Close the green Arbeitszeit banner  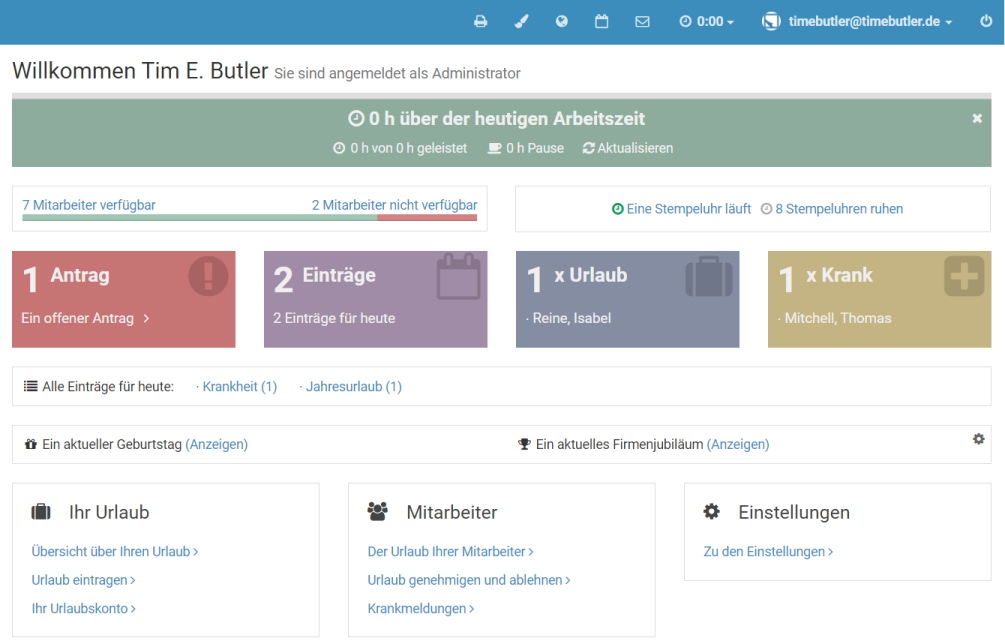[x=977, y=118]
